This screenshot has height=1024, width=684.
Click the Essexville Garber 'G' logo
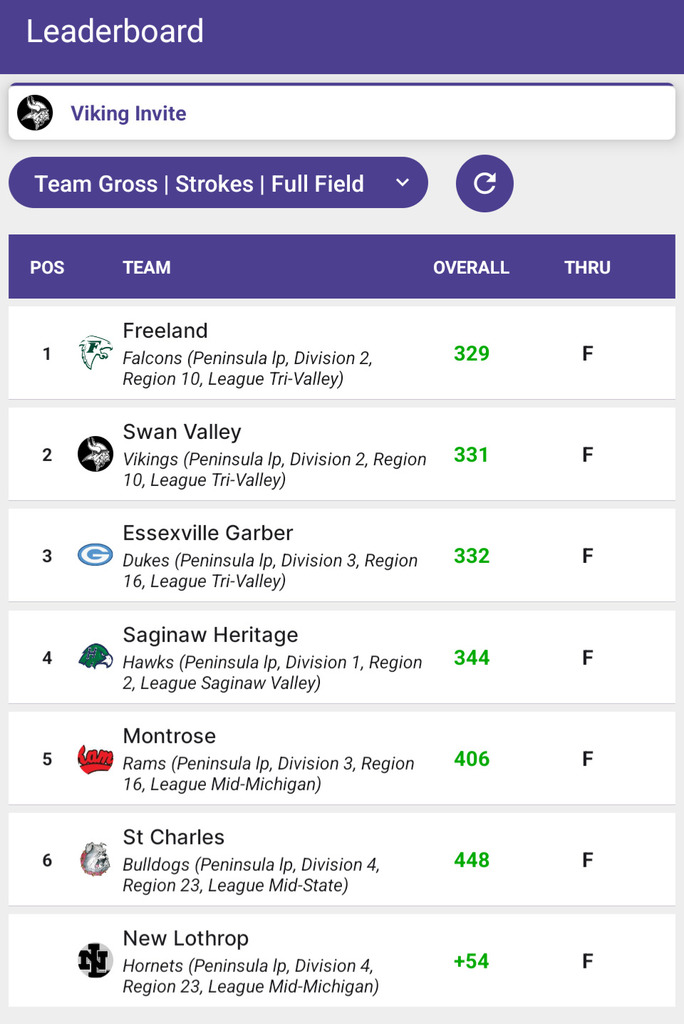pos(95,555)
